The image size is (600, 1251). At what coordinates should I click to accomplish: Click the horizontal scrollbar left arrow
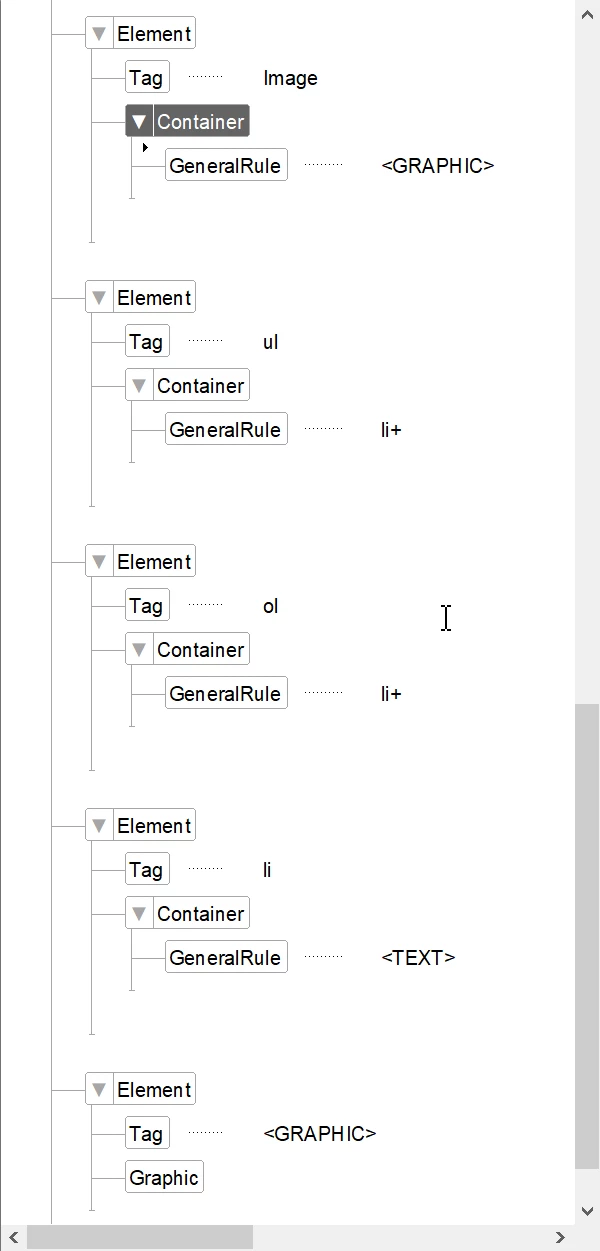click(13, 1238)
